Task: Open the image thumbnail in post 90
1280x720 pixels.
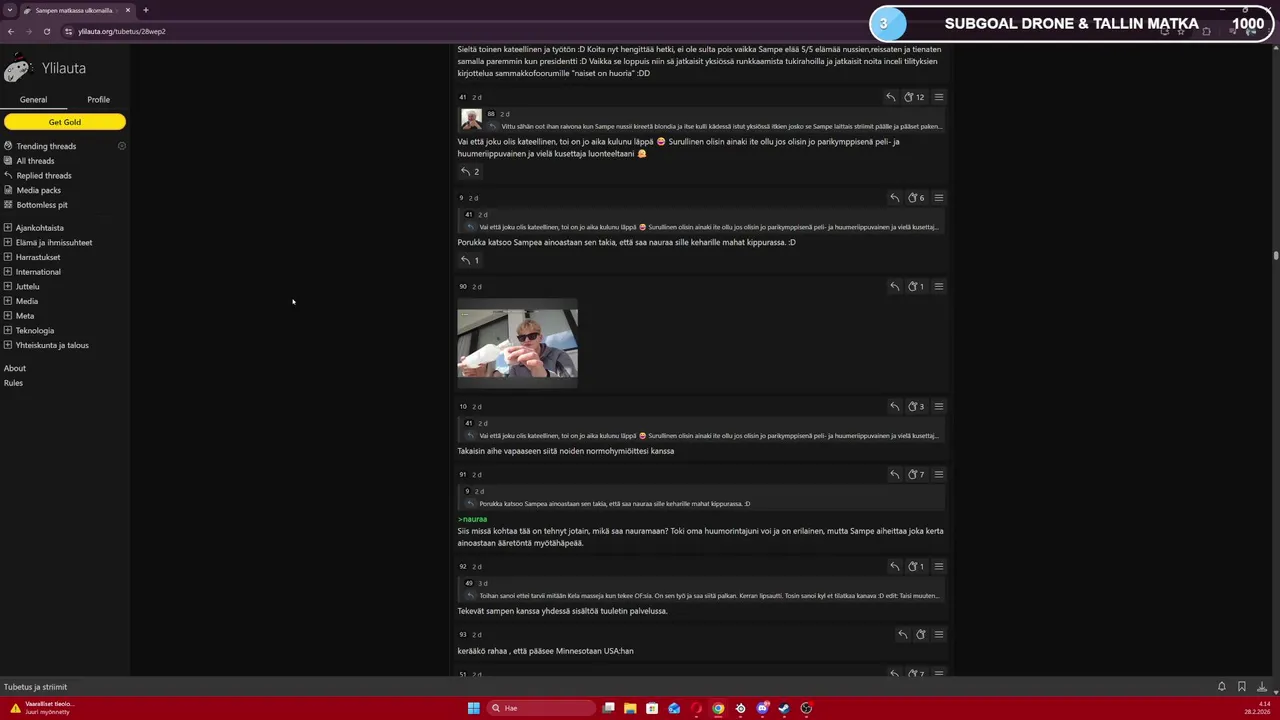Action: (517, 343)
